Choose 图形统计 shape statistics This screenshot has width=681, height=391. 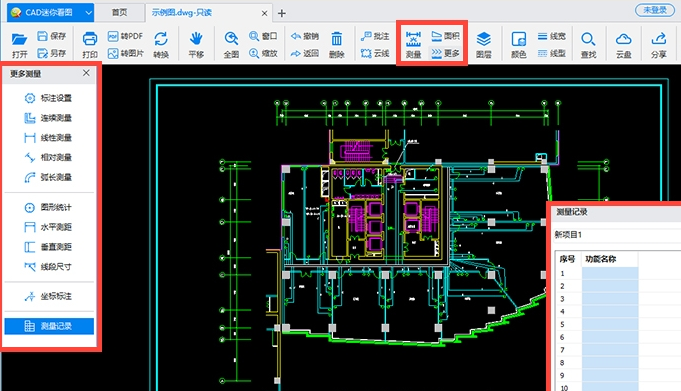pos(48,207)
